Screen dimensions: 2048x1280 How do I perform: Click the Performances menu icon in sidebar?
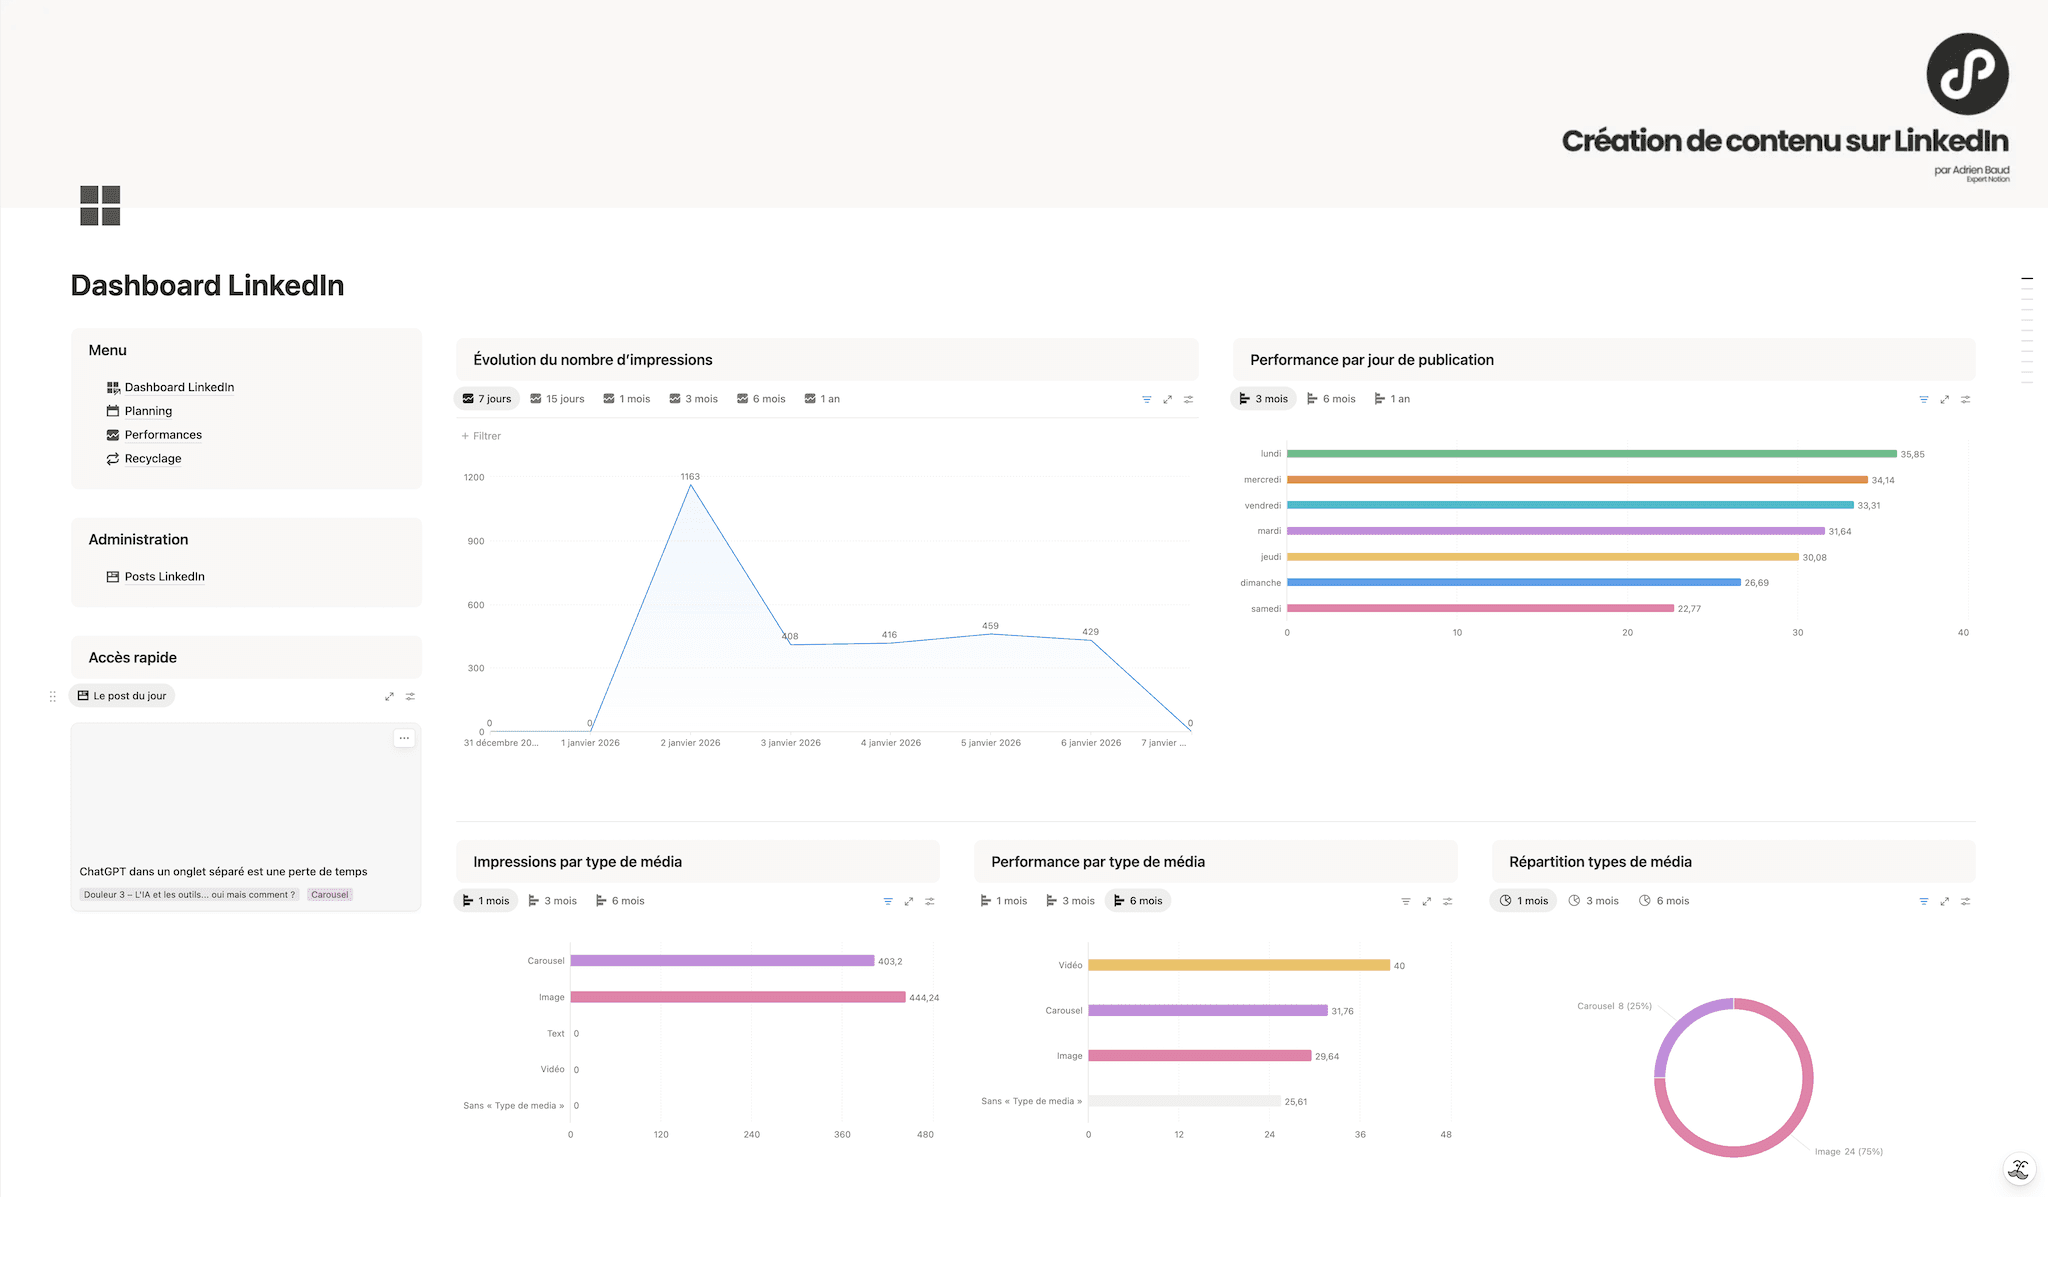[x=113, y=434]
